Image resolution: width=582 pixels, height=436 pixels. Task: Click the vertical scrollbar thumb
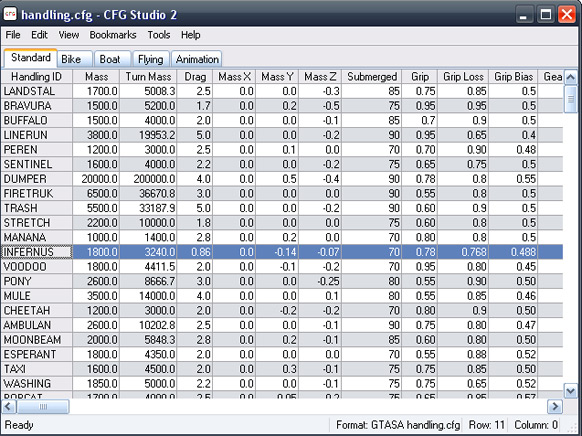[x=570, y=99]
